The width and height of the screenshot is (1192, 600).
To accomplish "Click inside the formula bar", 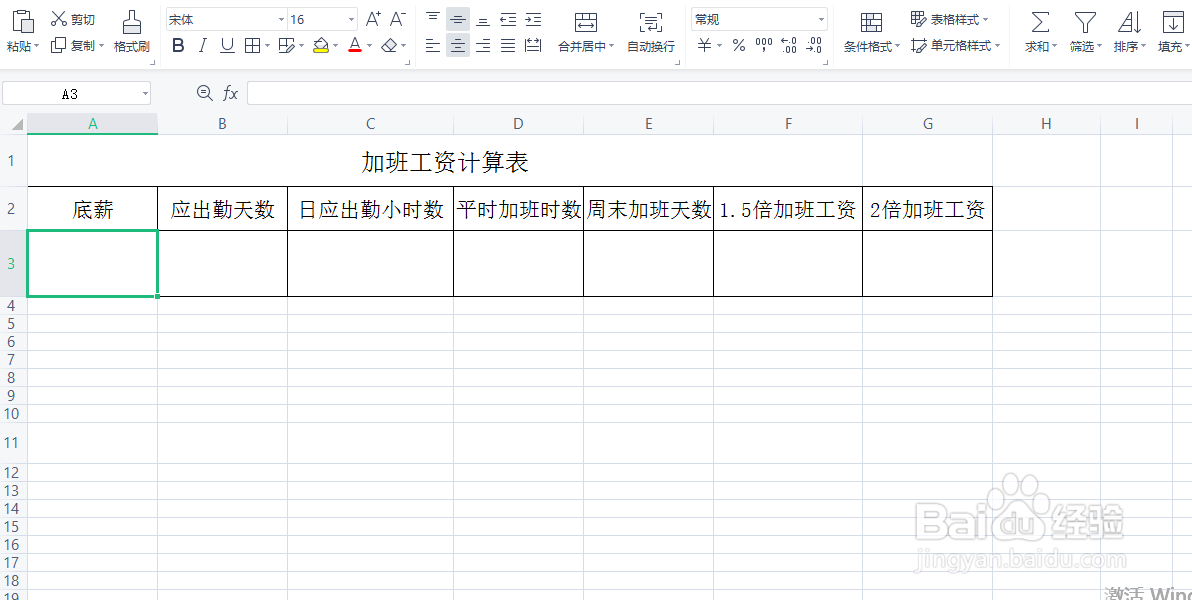I will tap(600, 92).
